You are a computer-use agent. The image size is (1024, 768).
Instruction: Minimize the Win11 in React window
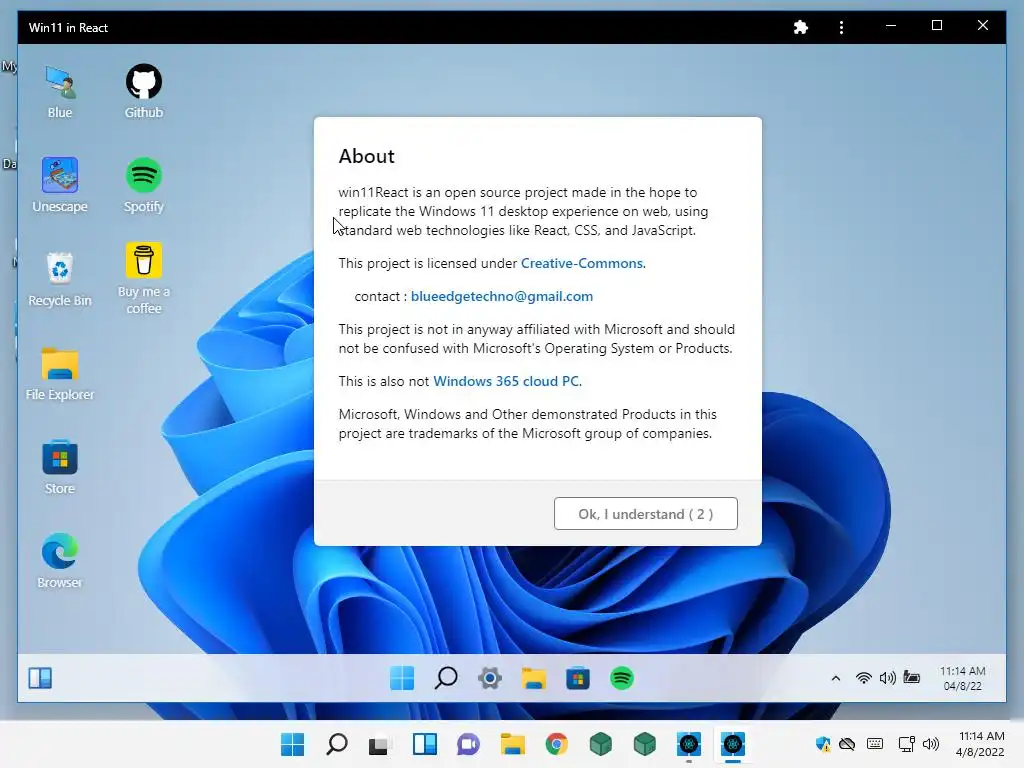891,26
